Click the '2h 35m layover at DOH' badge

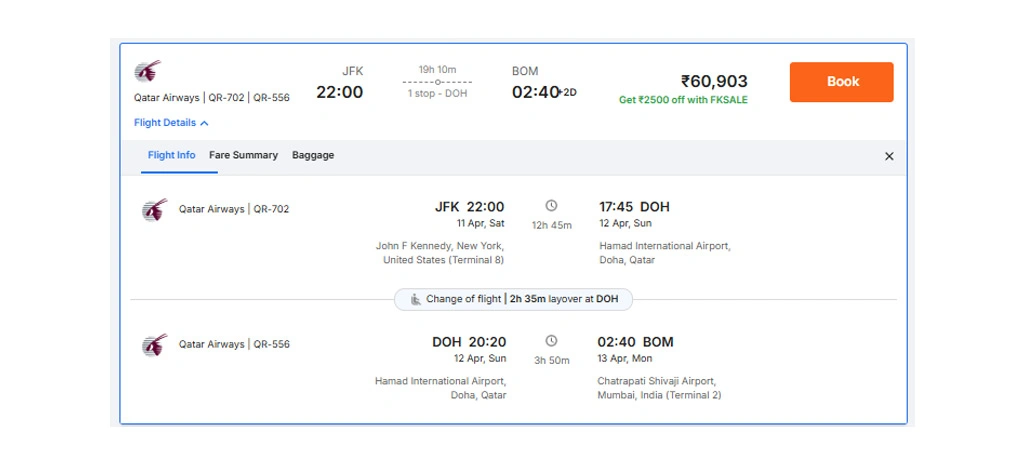[514, 299]
